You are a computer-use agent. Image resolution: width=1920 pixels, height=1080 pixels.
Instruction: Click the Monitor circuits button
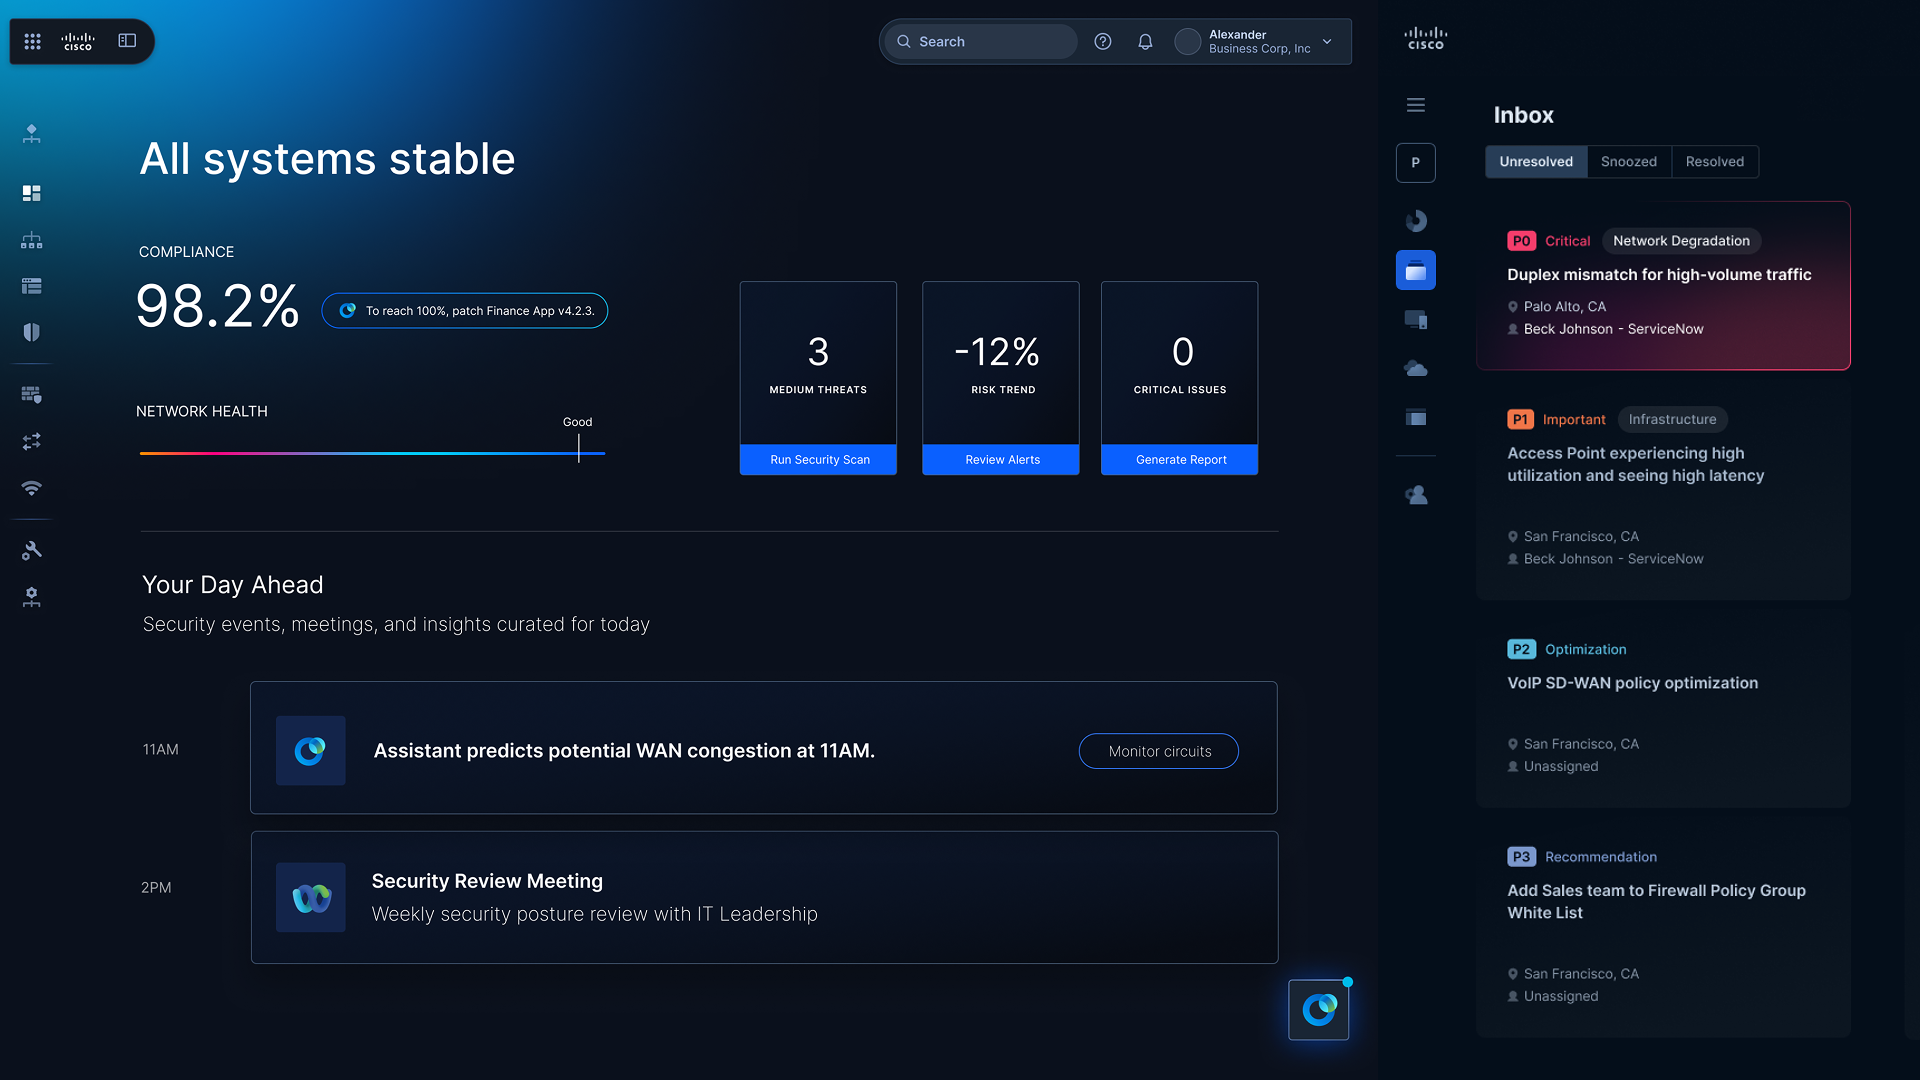click(x=1159, y=751)
